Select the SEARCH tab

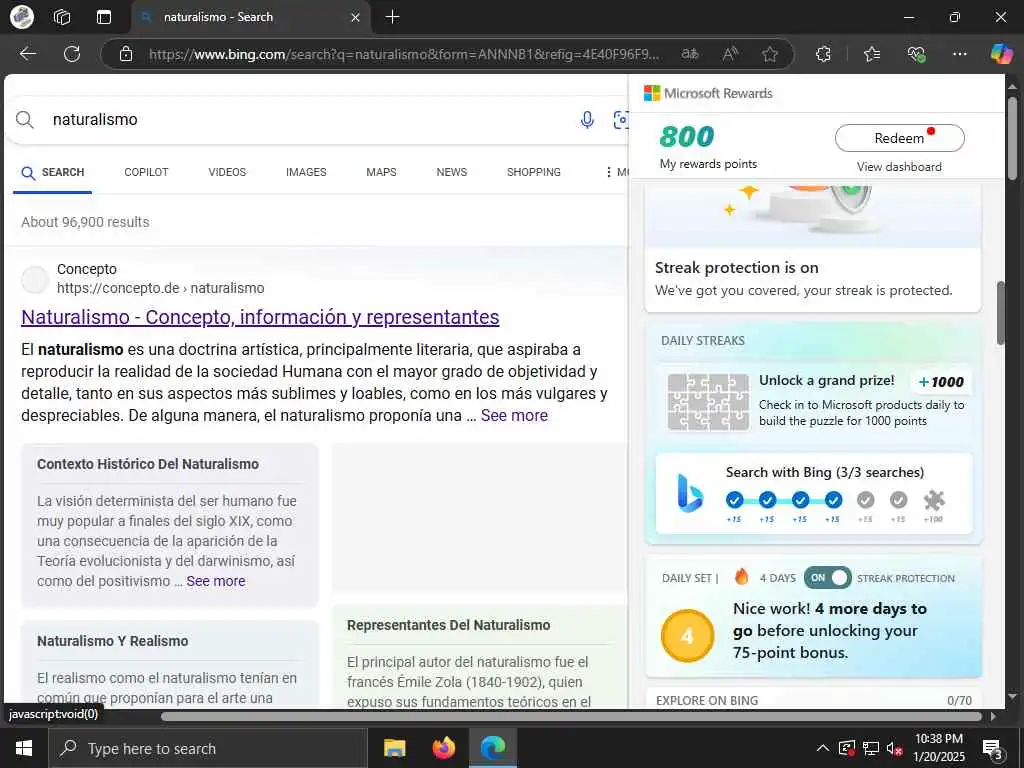(52, 172)
